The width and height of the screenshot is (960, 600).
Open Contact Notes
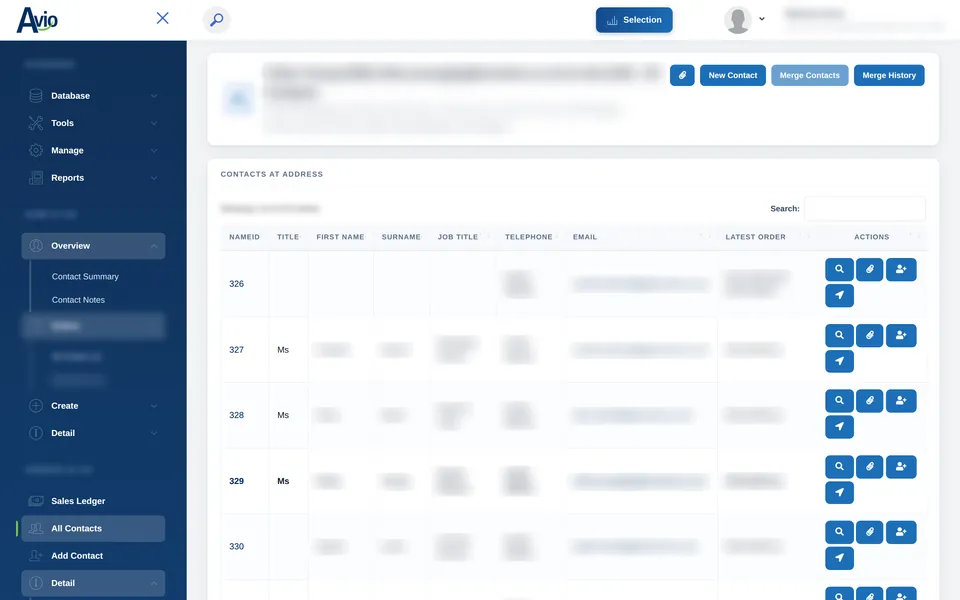coord(78,300)
